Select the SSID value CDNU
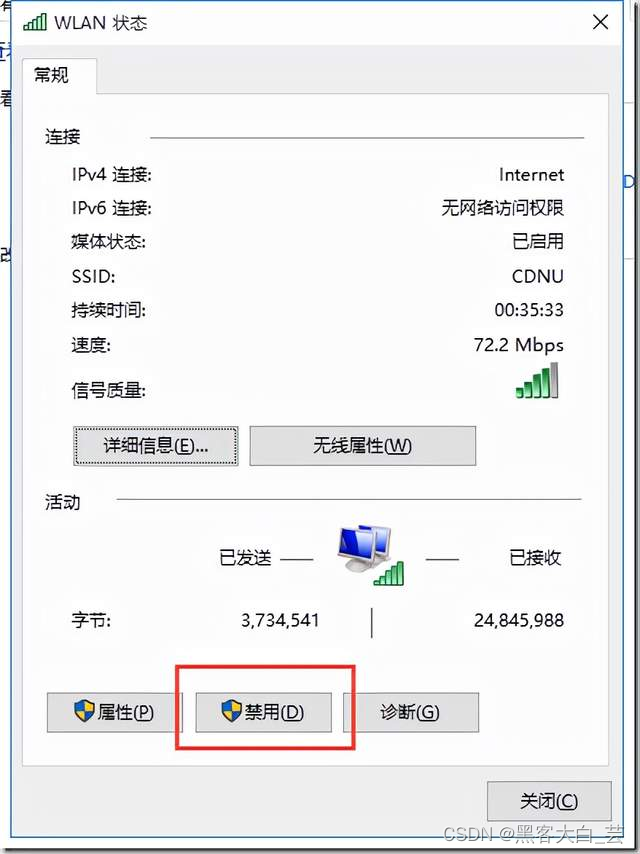Image resolution: width=640 pixels, height=854 pixels. pyautogui.click(x=538, y=277)
